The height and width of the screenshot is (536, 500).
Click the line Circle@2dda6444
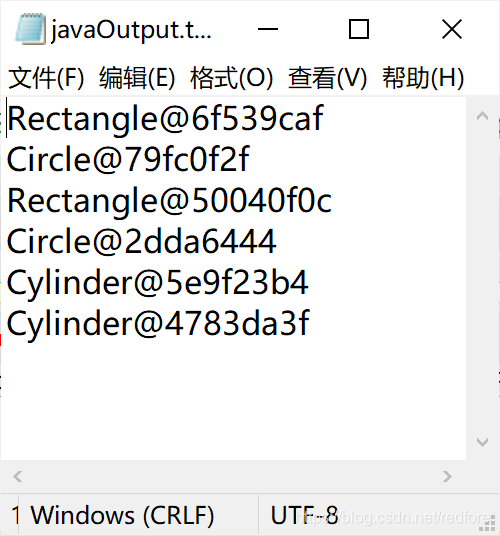click(141, 242)
